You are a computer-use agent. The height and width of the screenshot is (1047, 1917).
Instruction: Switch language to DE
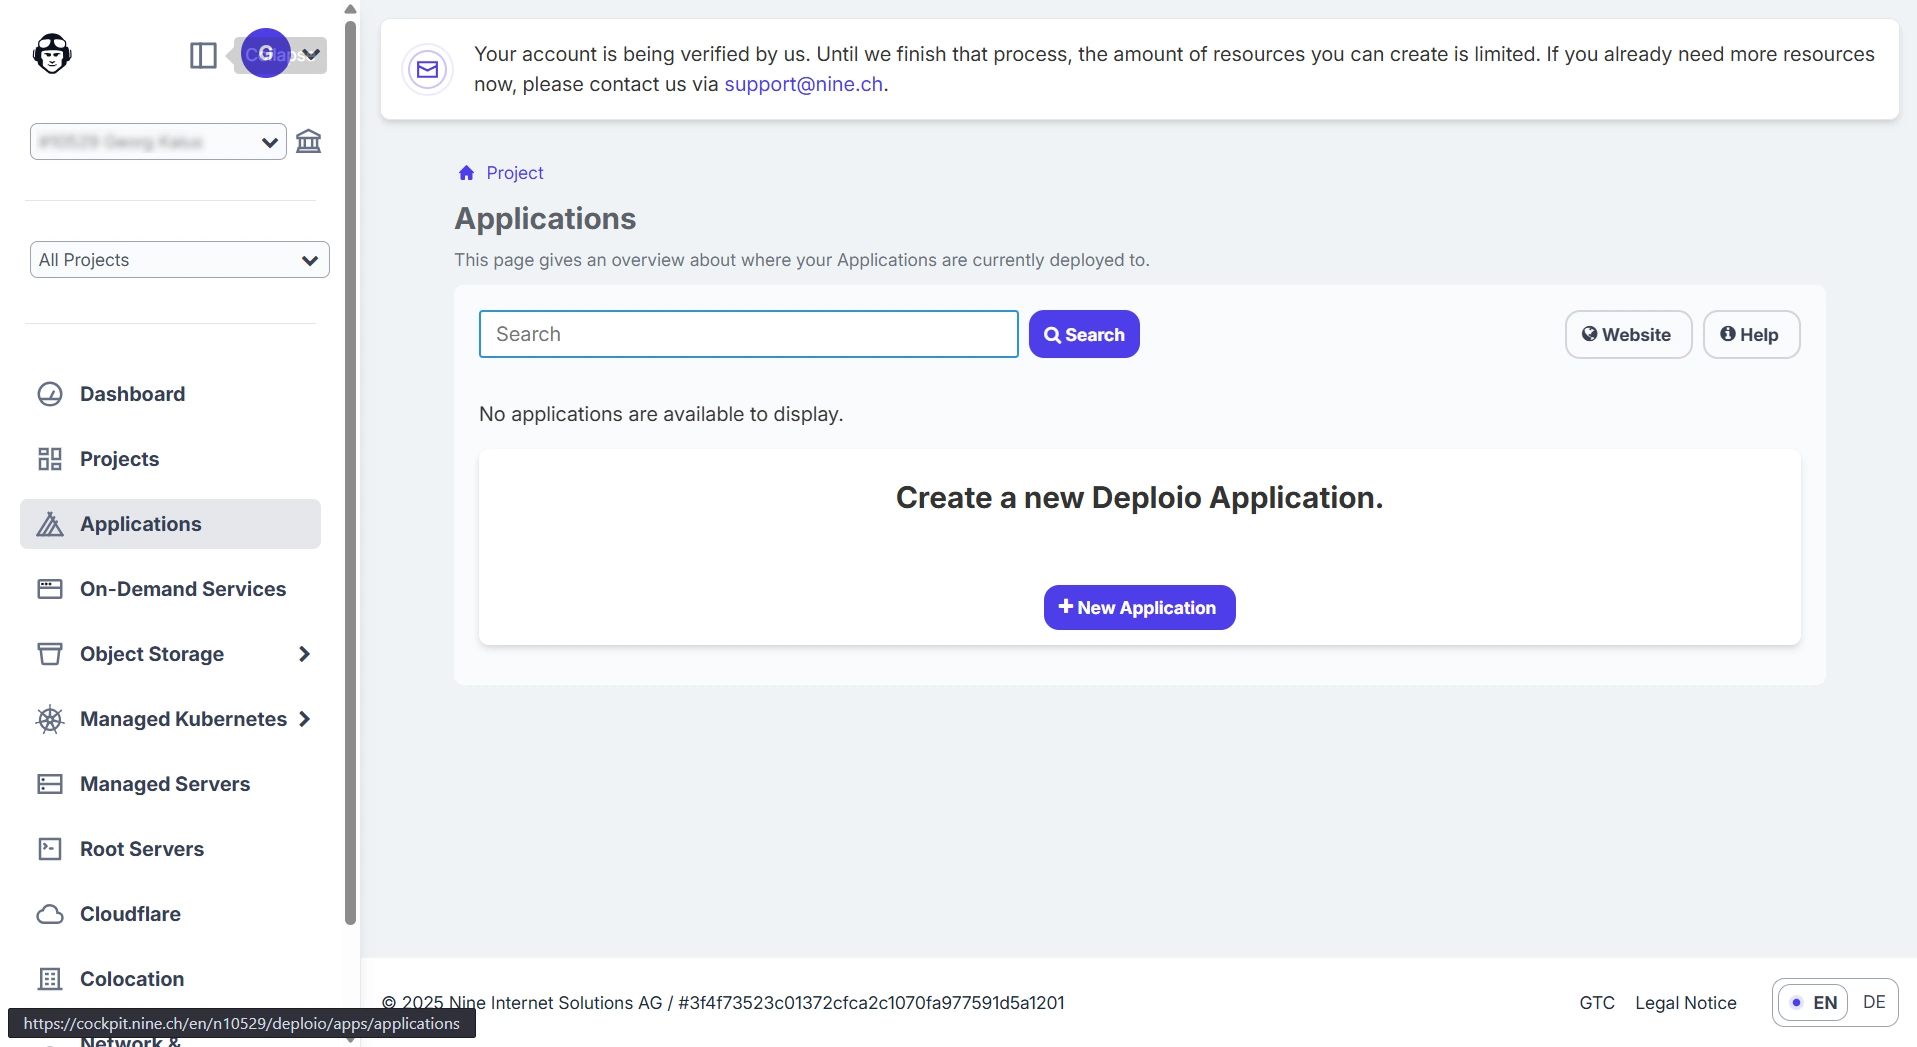[1874, 1002]
